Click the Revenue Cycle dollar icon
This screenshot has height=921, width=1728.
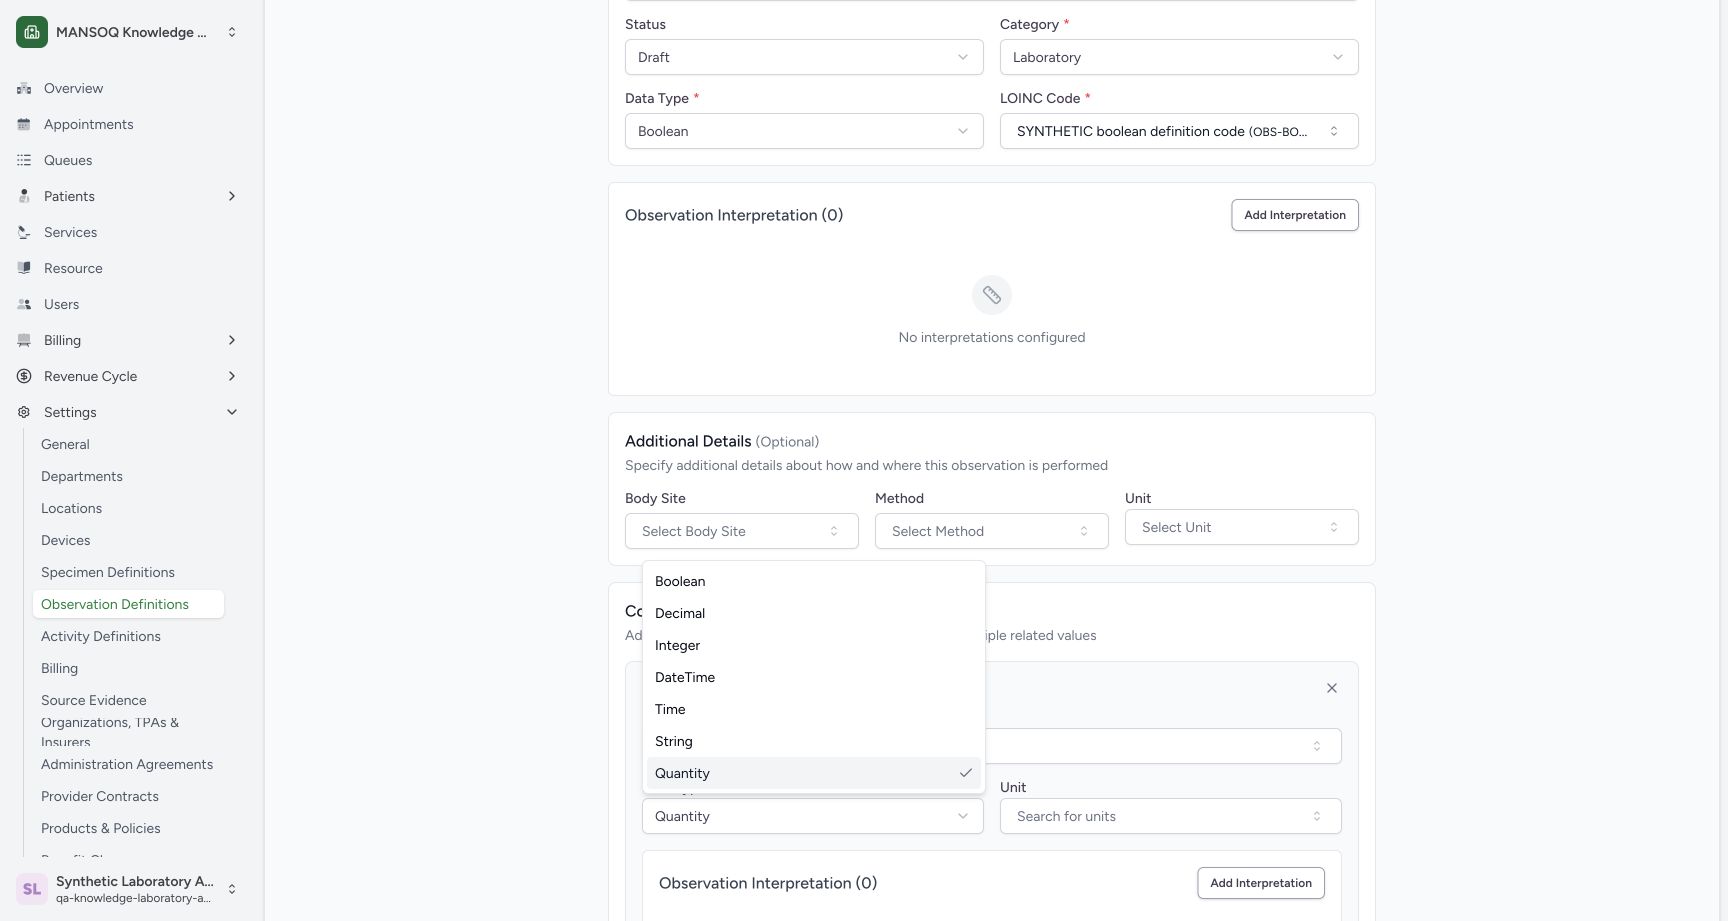[24, 376]
